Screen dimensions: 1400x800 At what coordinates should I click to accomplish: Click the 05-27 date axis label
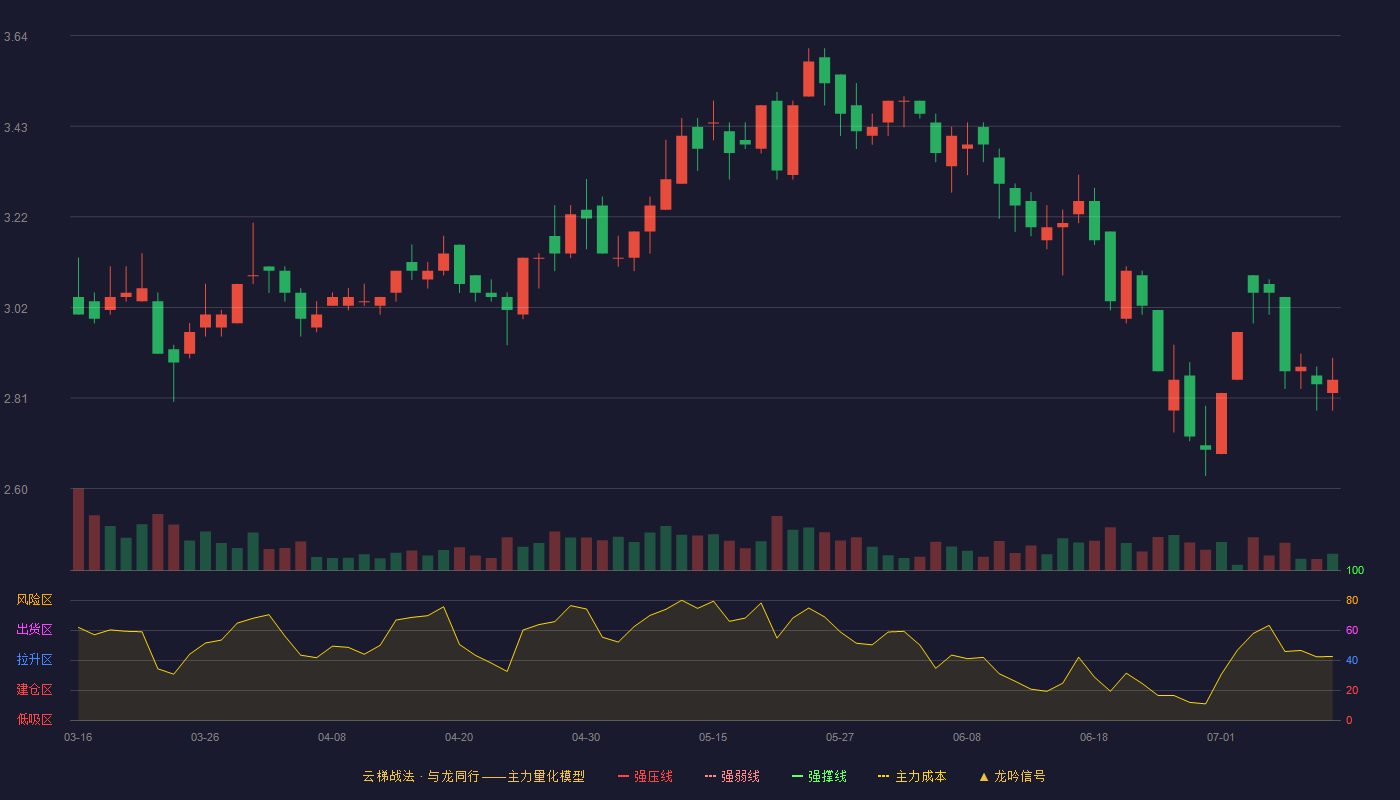pos(840,737)
